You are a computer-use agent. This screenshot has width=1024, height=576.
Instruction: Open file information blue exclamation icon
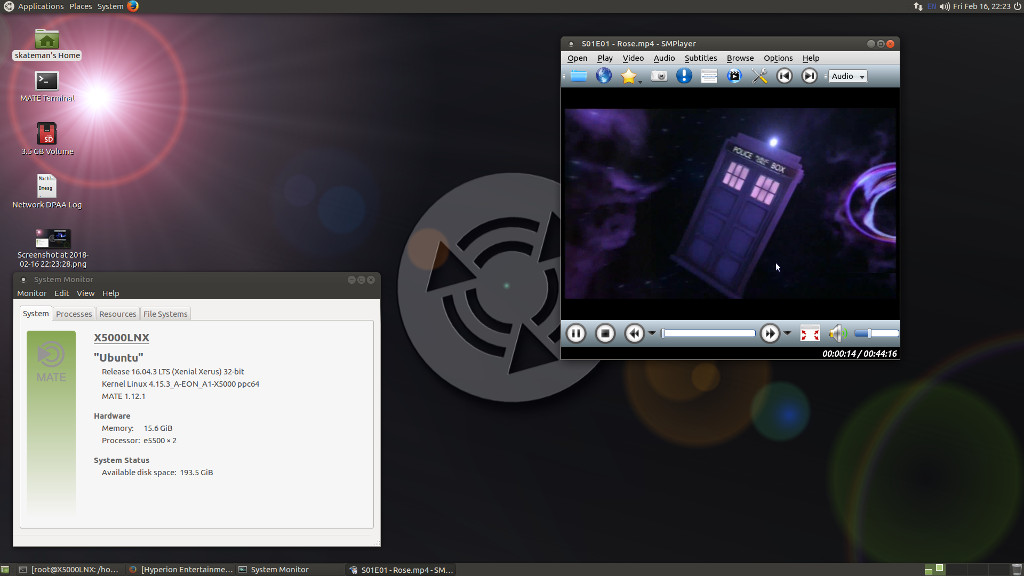coord(684,76)
